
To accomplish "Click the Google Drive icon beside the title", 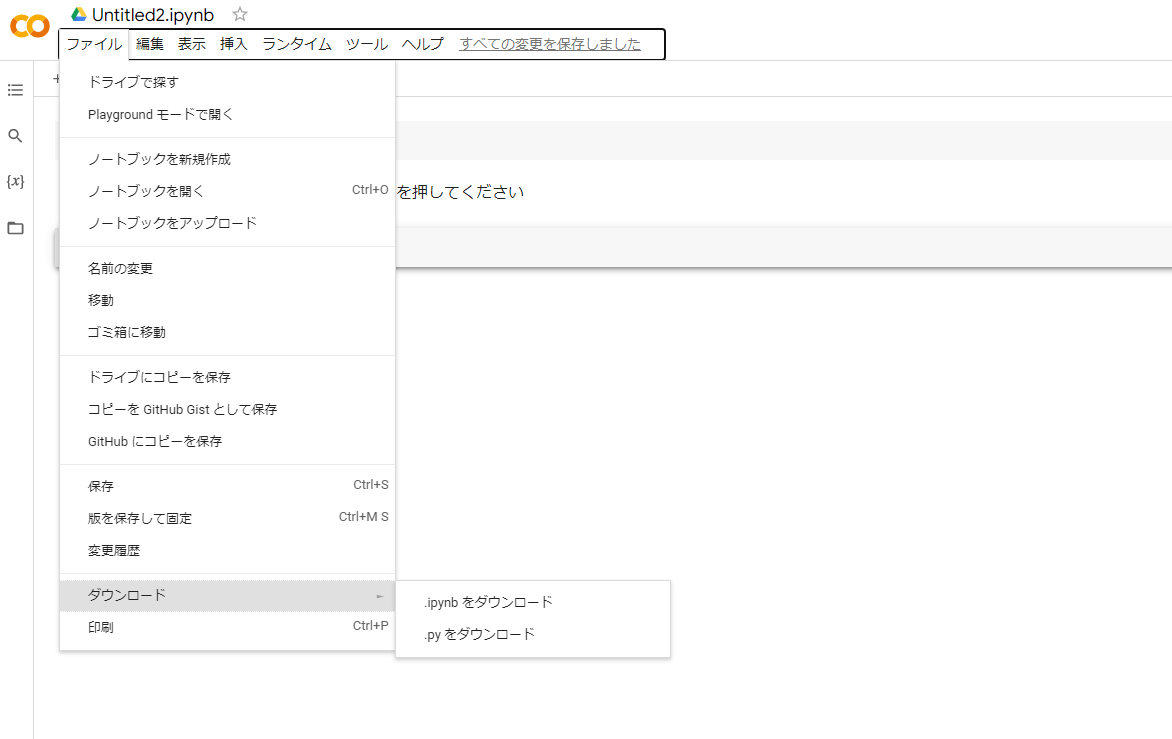I will pyautogui.click(x=79, y=15).
